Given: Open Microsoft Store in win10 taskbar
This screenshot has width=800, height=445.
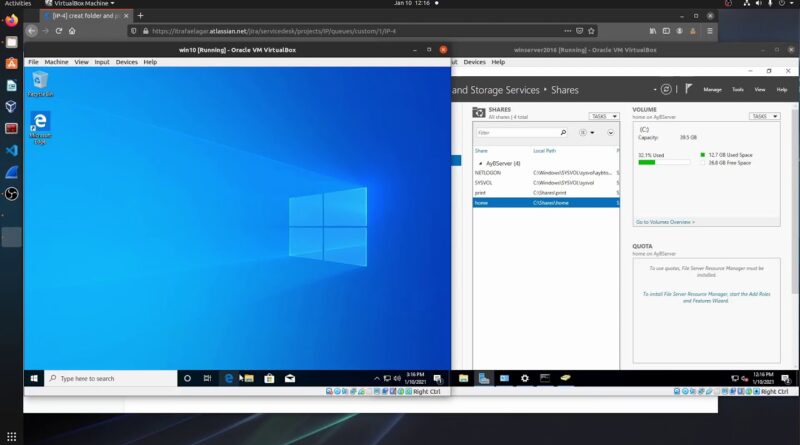Looking at the screenshot, I should click(269, 378).
